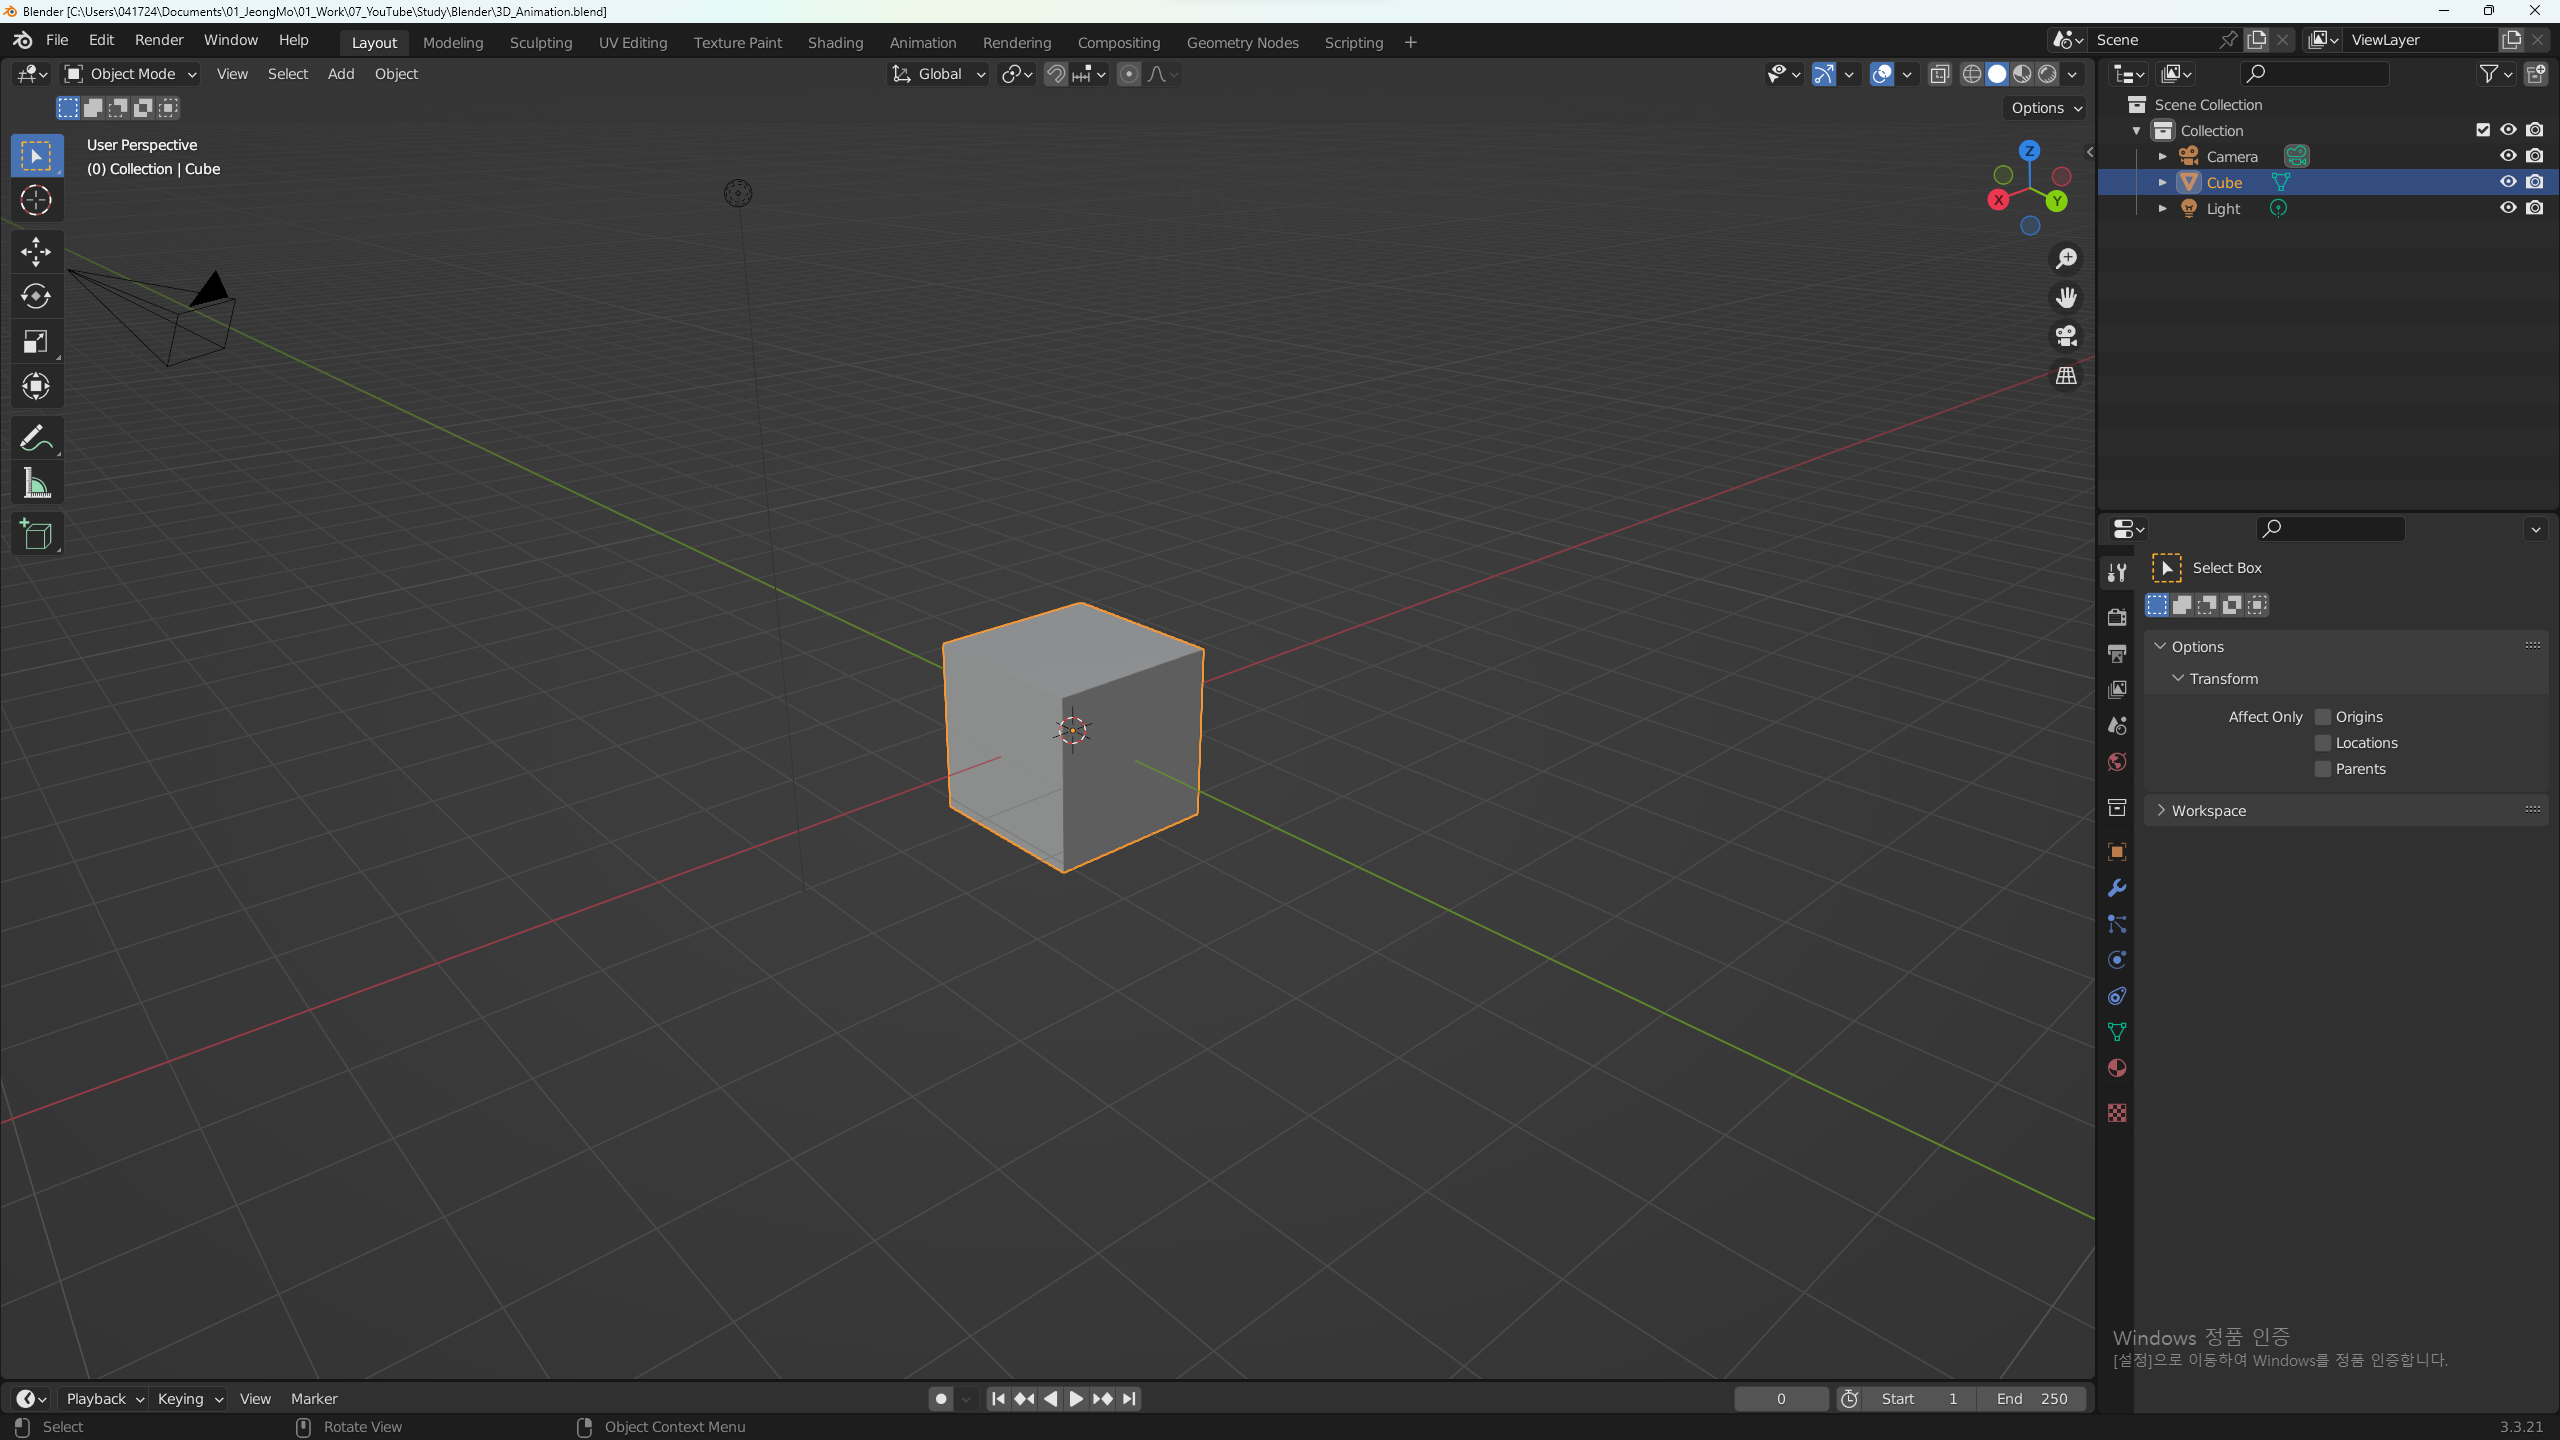The image size is (2560, 1440).
Task: Open the Object Mode dropdown
Action: (131, 74)
